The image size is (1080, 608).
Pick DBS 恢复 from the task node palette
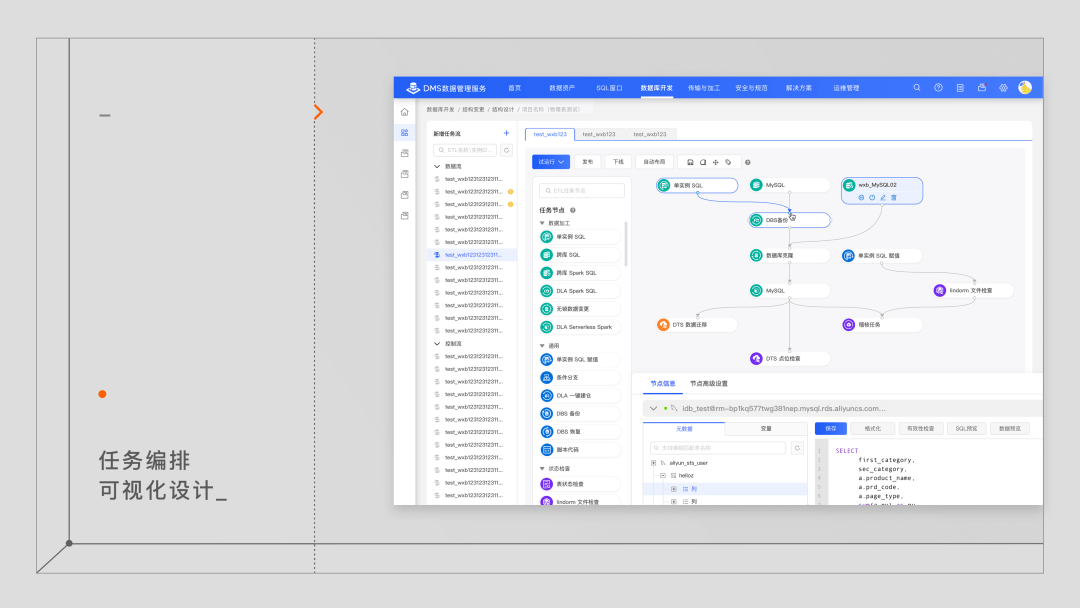[579, 432]
